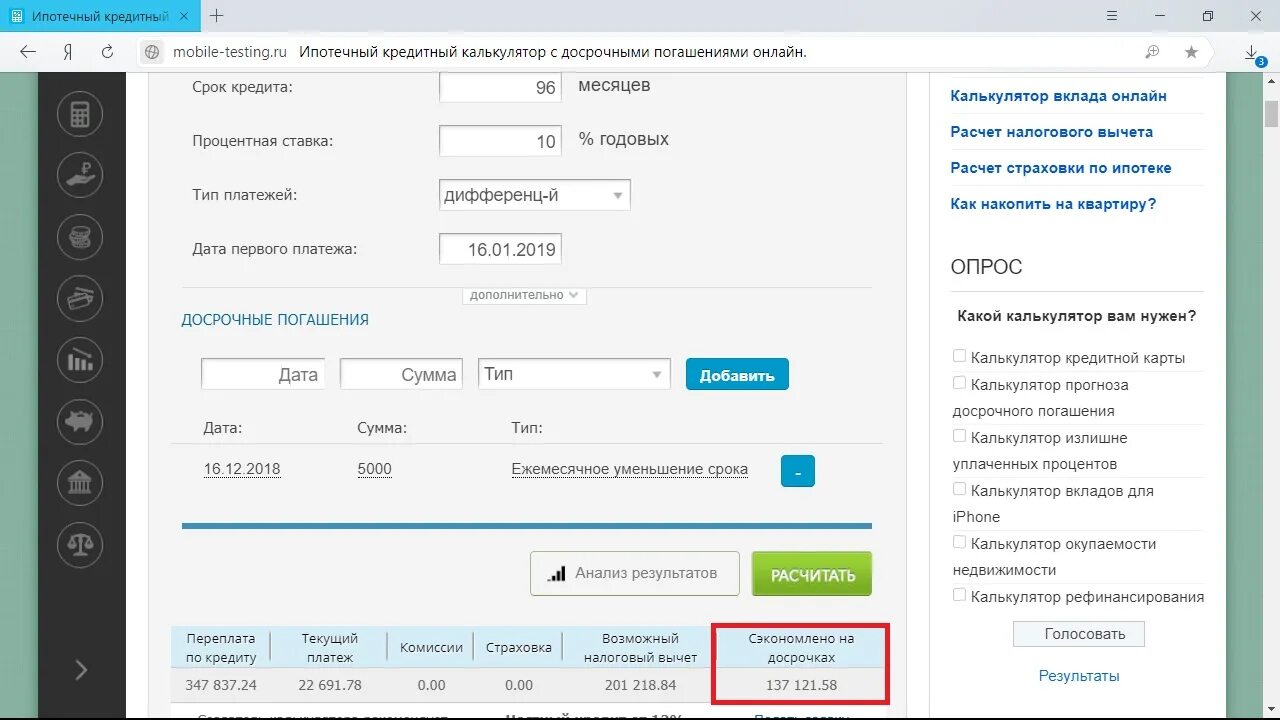Click the 'Возможный налоговый вычет' header
1280x720 pixels.
tap(641, 648)
